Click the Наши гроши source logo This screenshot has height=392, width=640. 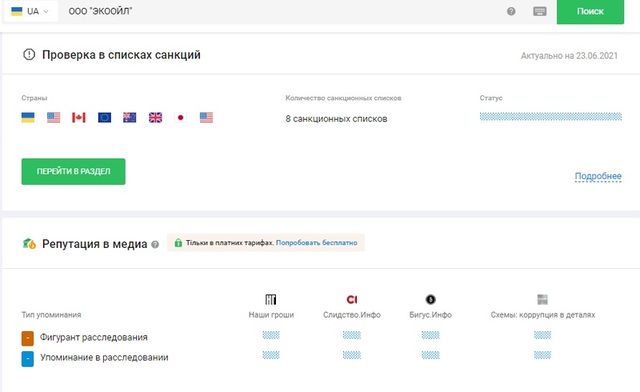pyautogui.click(x=271, y=299)
